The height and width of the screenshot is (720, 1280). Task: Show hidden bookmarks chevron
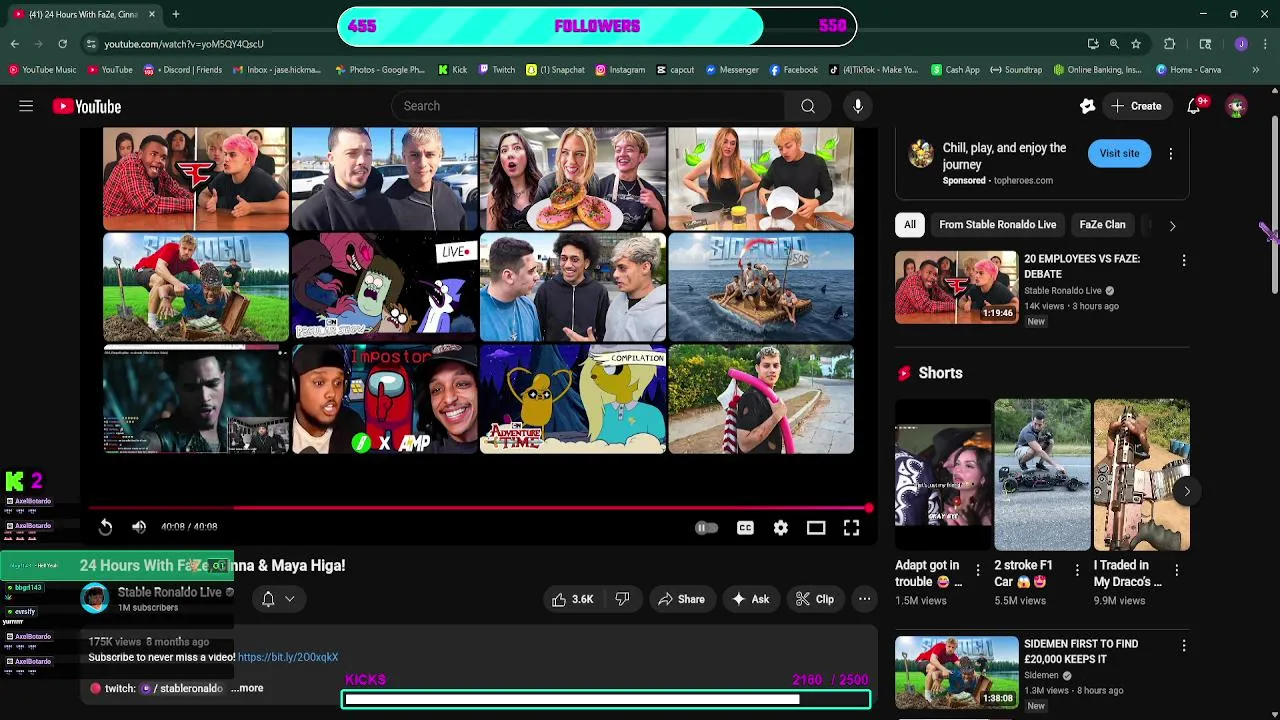pyautogui.click(x=1256, y=70)
